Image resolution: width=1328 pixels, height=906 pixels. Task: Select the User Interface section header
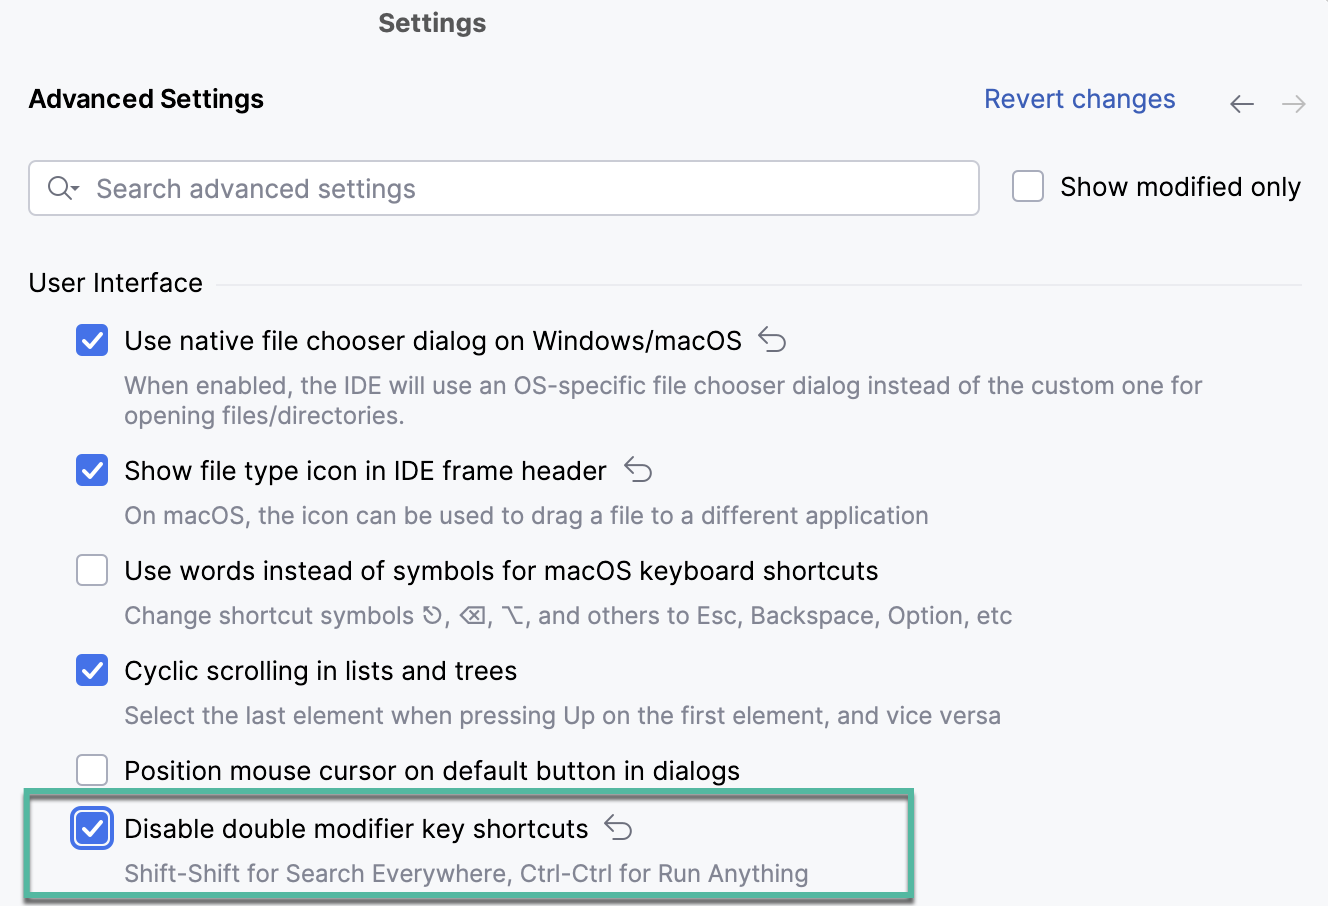(115, 283)
